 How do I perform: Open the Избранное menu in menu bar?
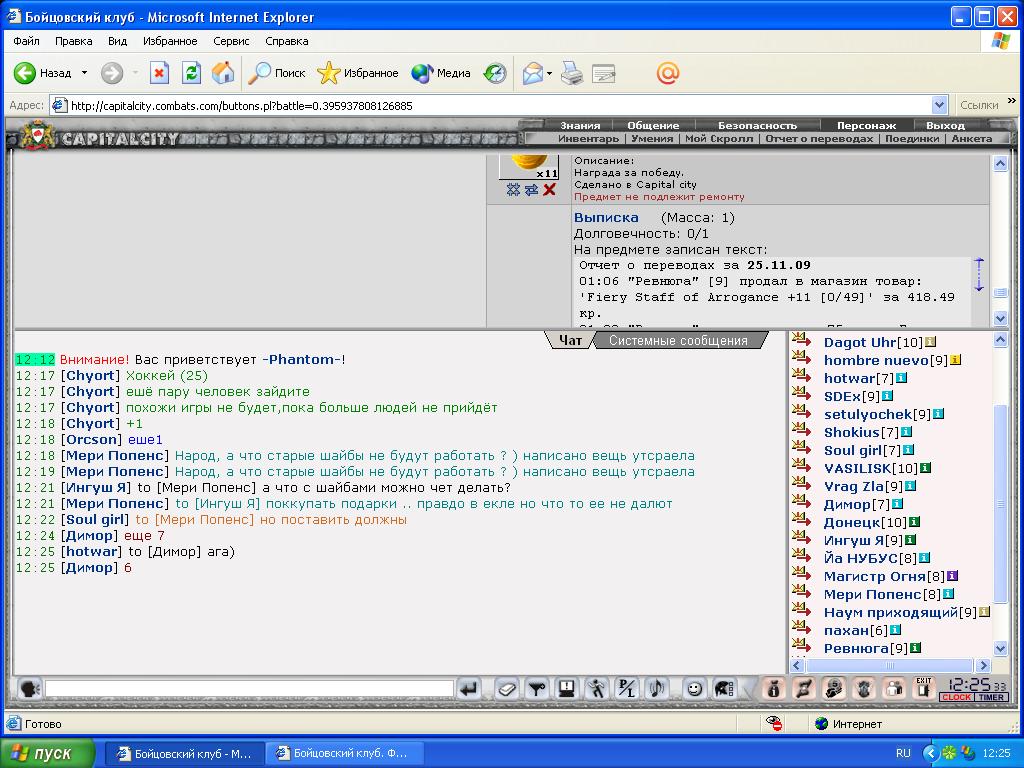point(170,40)
